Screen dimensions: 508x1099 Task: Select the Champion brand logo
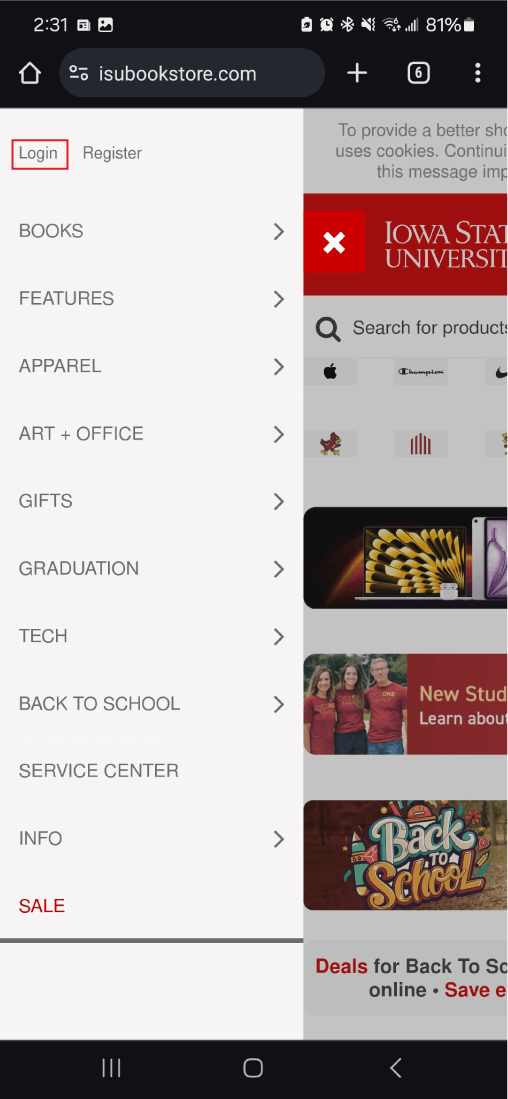(x=420, y=372)
